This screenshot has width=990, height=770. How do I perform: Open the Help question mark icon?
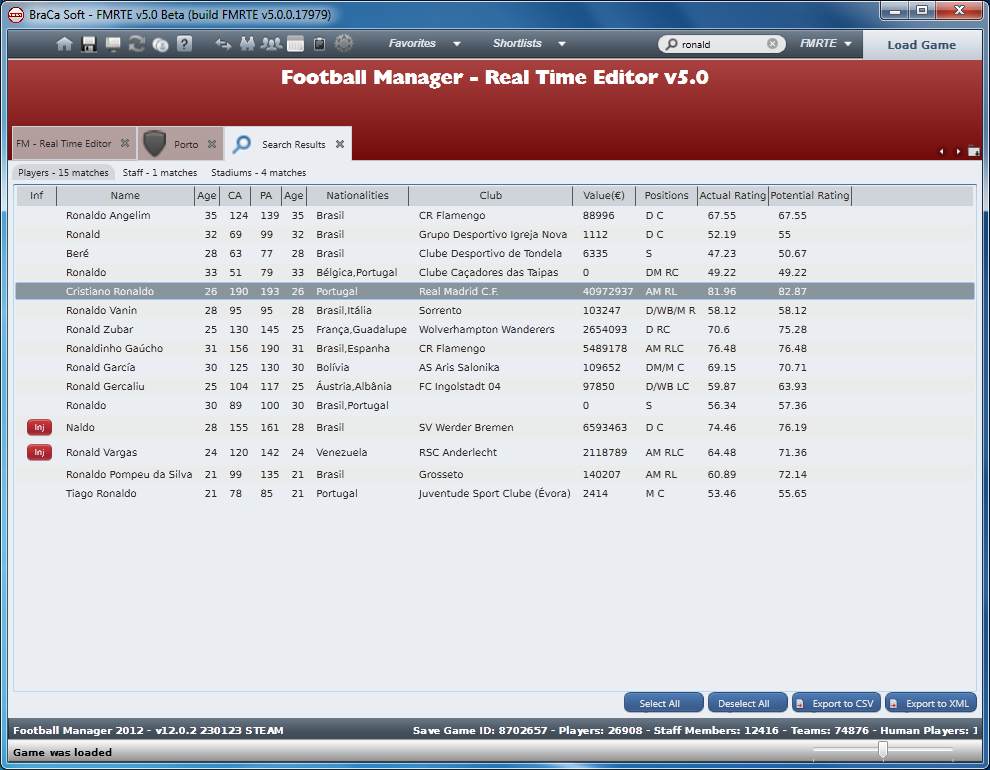pyautogui.click(x=184, y=44)
